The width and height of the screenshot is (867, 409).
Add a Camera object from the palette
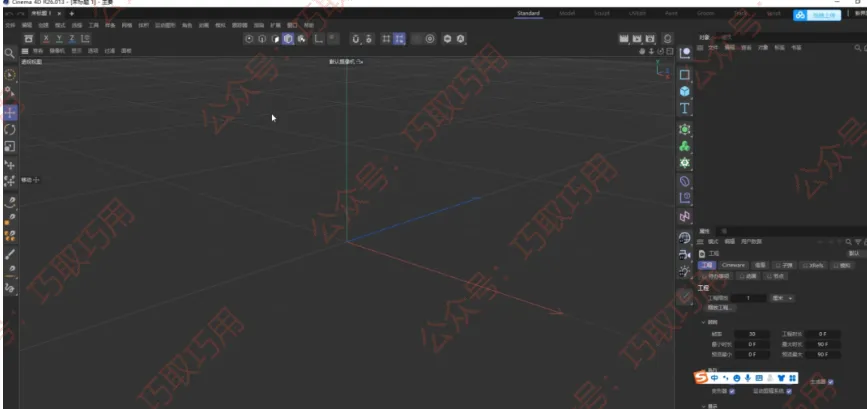click(x=685, y=255)
